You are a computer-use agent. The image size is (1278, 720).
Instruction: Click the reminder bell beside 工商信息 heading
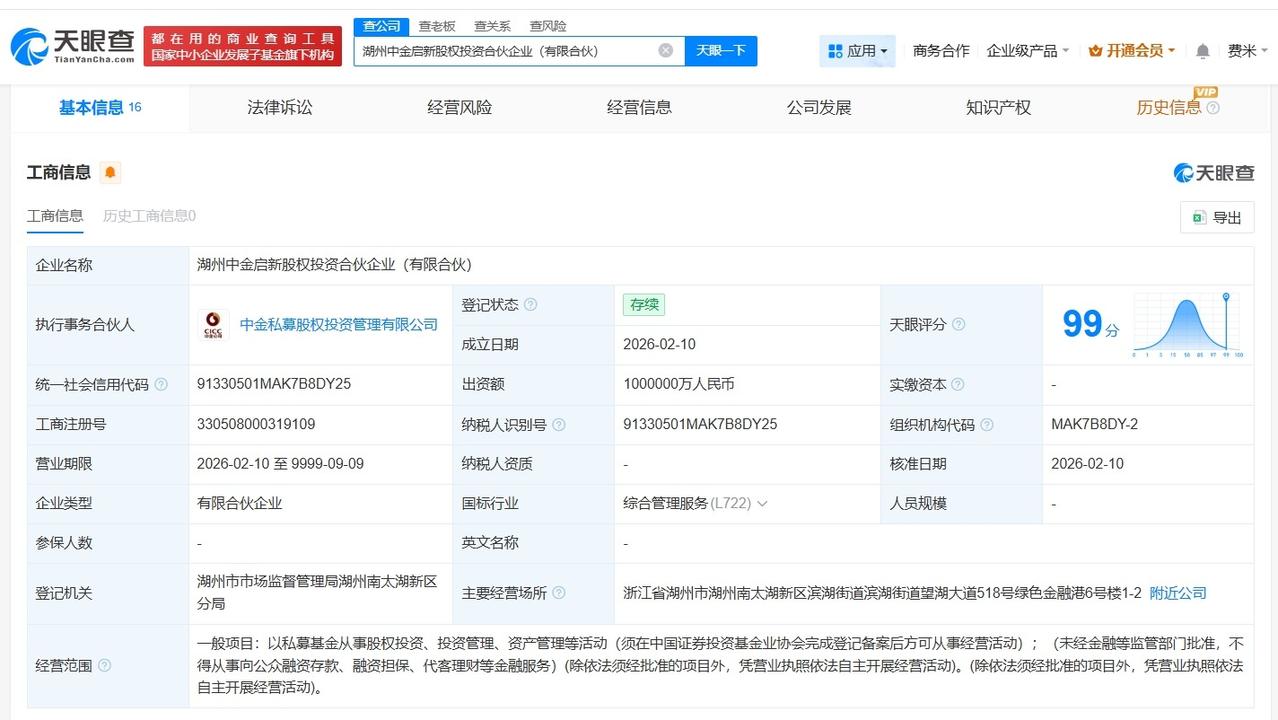110,172
